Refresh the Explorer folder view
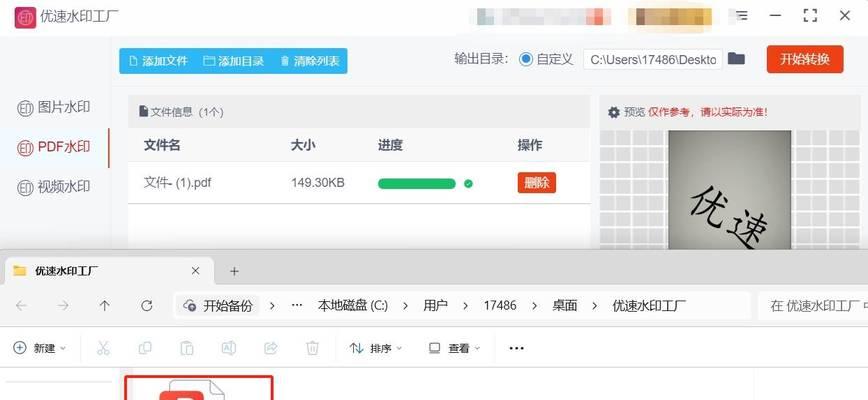The width and height of the screenshot is (868, 400). 147,305
